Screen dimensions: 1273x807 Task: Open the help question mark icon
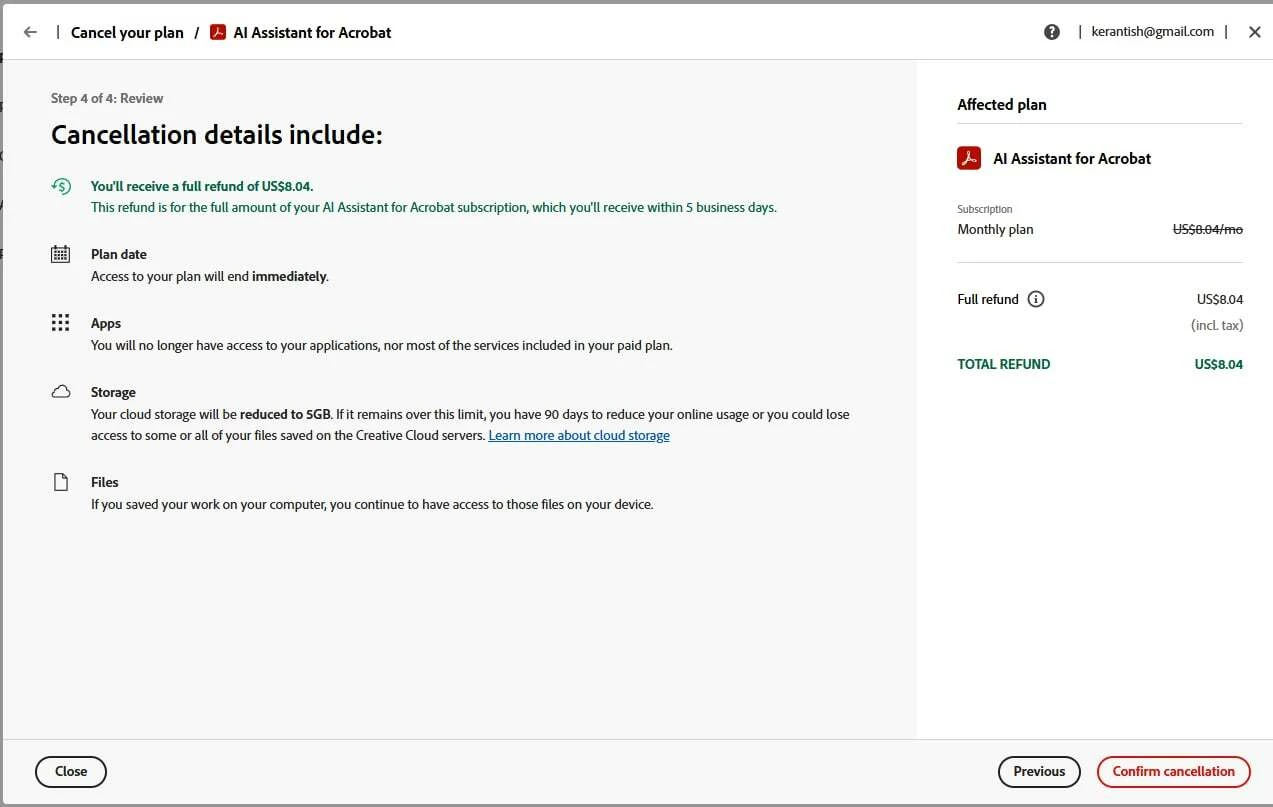tap(1052, 32)
